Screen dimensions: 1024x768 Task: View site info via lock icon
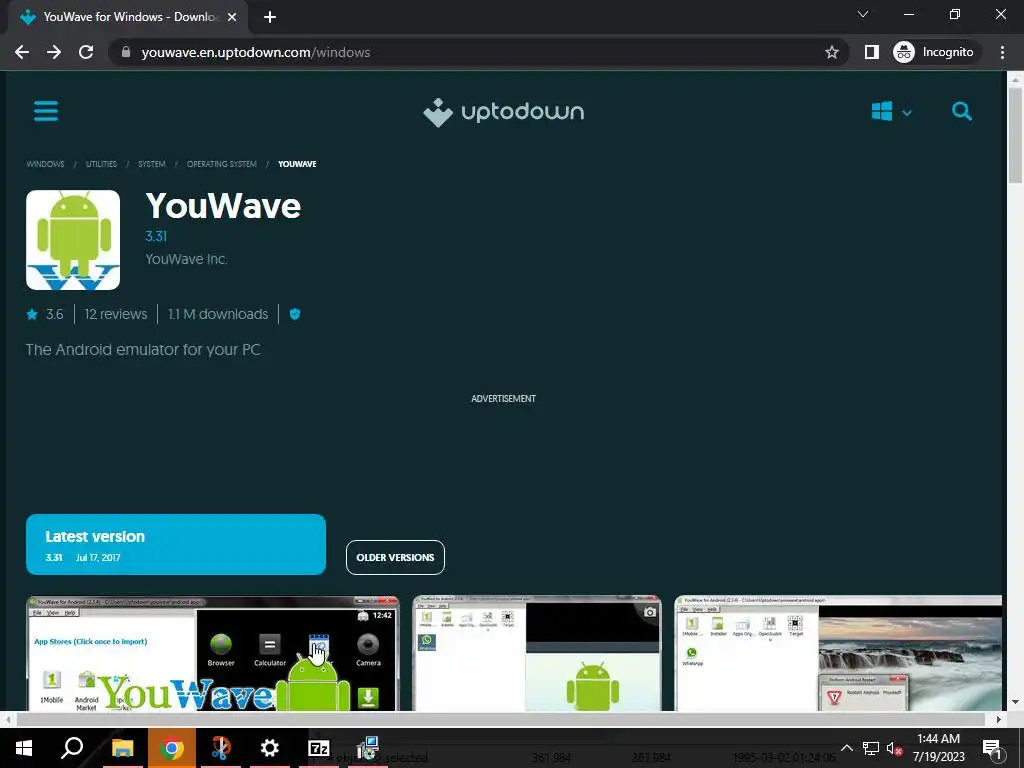click(126, 52)
